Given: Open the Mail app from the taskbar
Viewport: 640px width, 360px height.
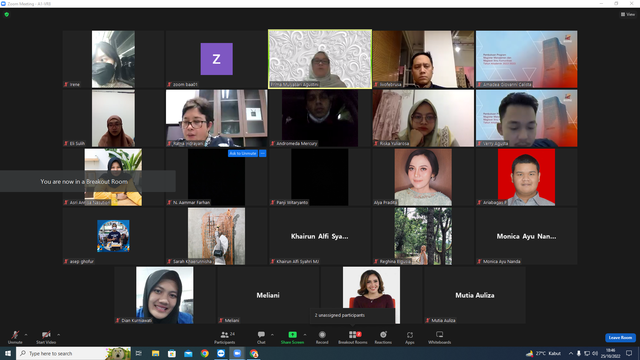Looking at the screenshot, I should (x=188, y=353).
